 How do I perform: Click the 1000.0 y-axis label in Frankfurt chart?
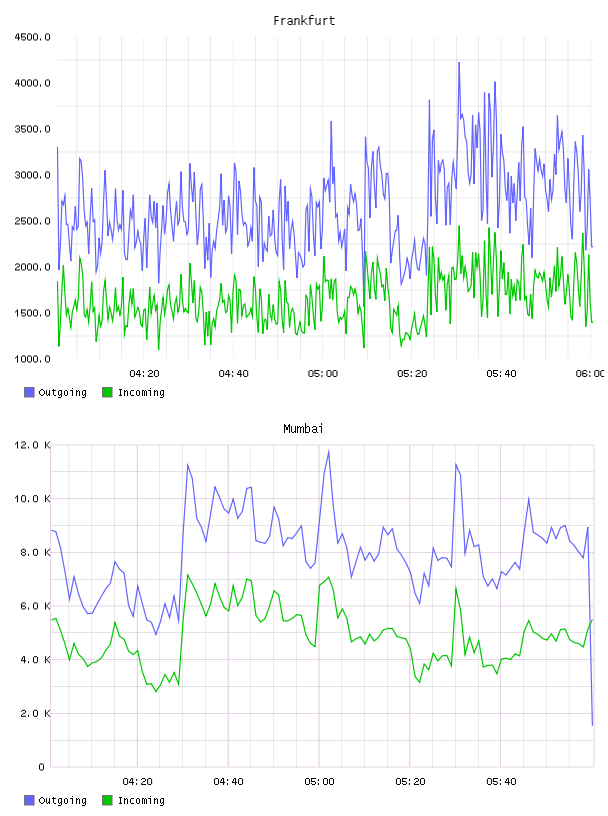[x=32, y=359]
